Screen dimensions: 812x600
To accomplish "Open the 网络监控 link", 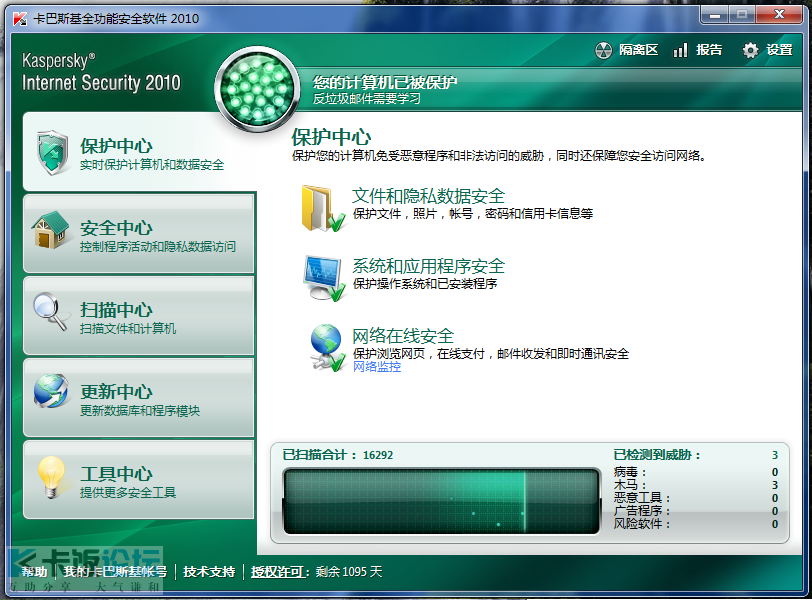I will click(377, 367).
